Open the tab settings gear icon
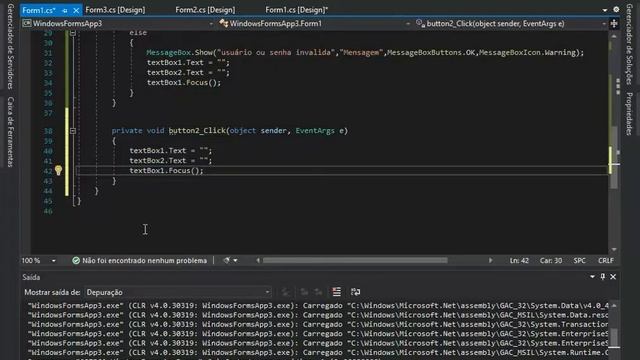The image size is (640, 360). tap(616, 9)
